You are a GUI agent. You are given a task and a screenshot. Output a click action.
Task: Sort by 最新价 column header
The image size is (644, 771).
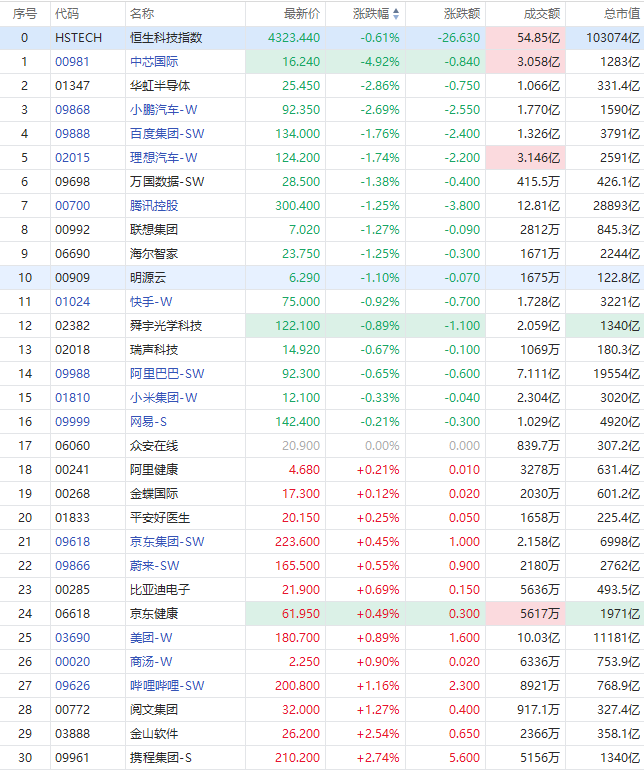pos(302,14)
